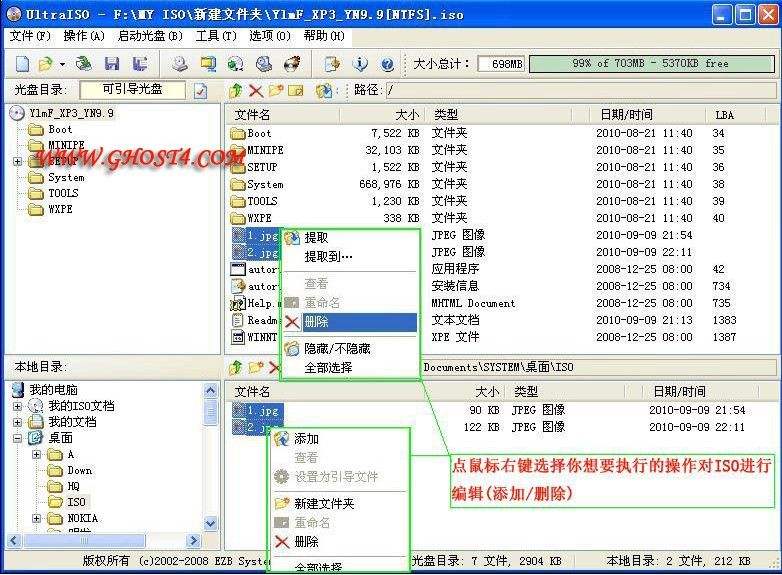782x575 pixels.
Task: Click the Compress ISO toolbar icon
Action: pyautogui.click(x=208, y=64)
